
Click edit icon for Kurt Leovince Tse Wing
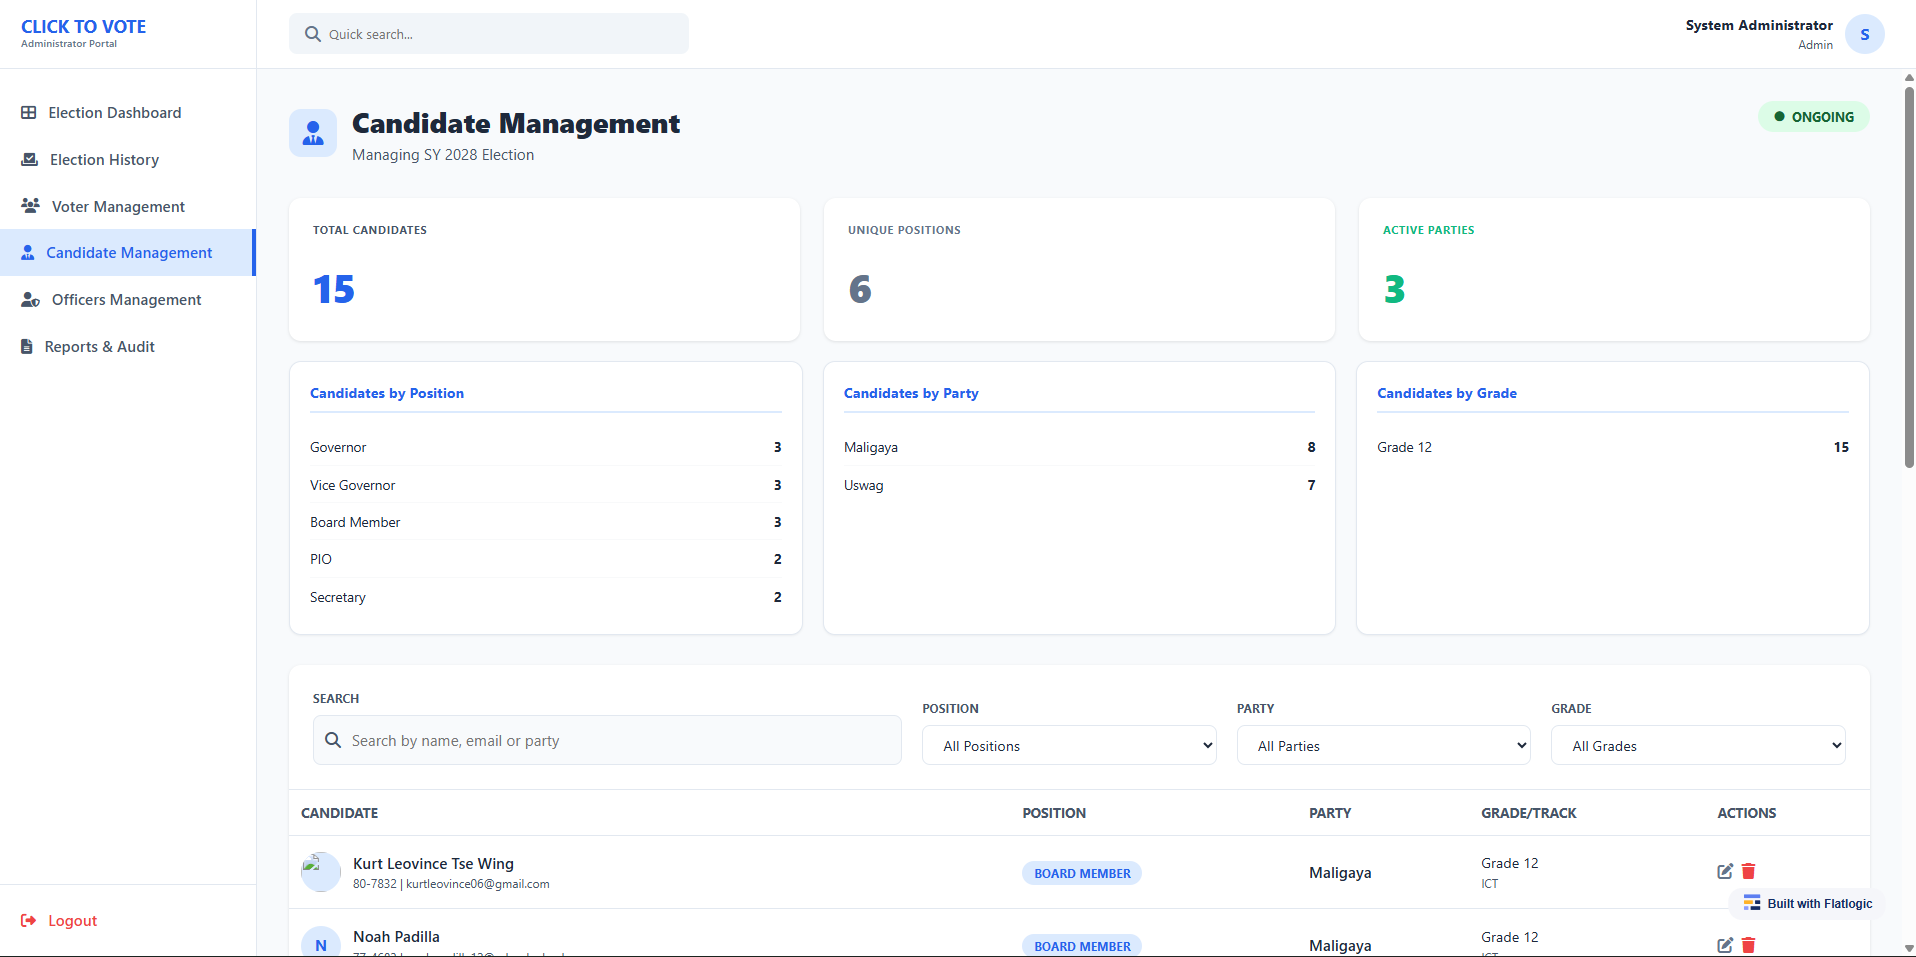[1724, 871]
